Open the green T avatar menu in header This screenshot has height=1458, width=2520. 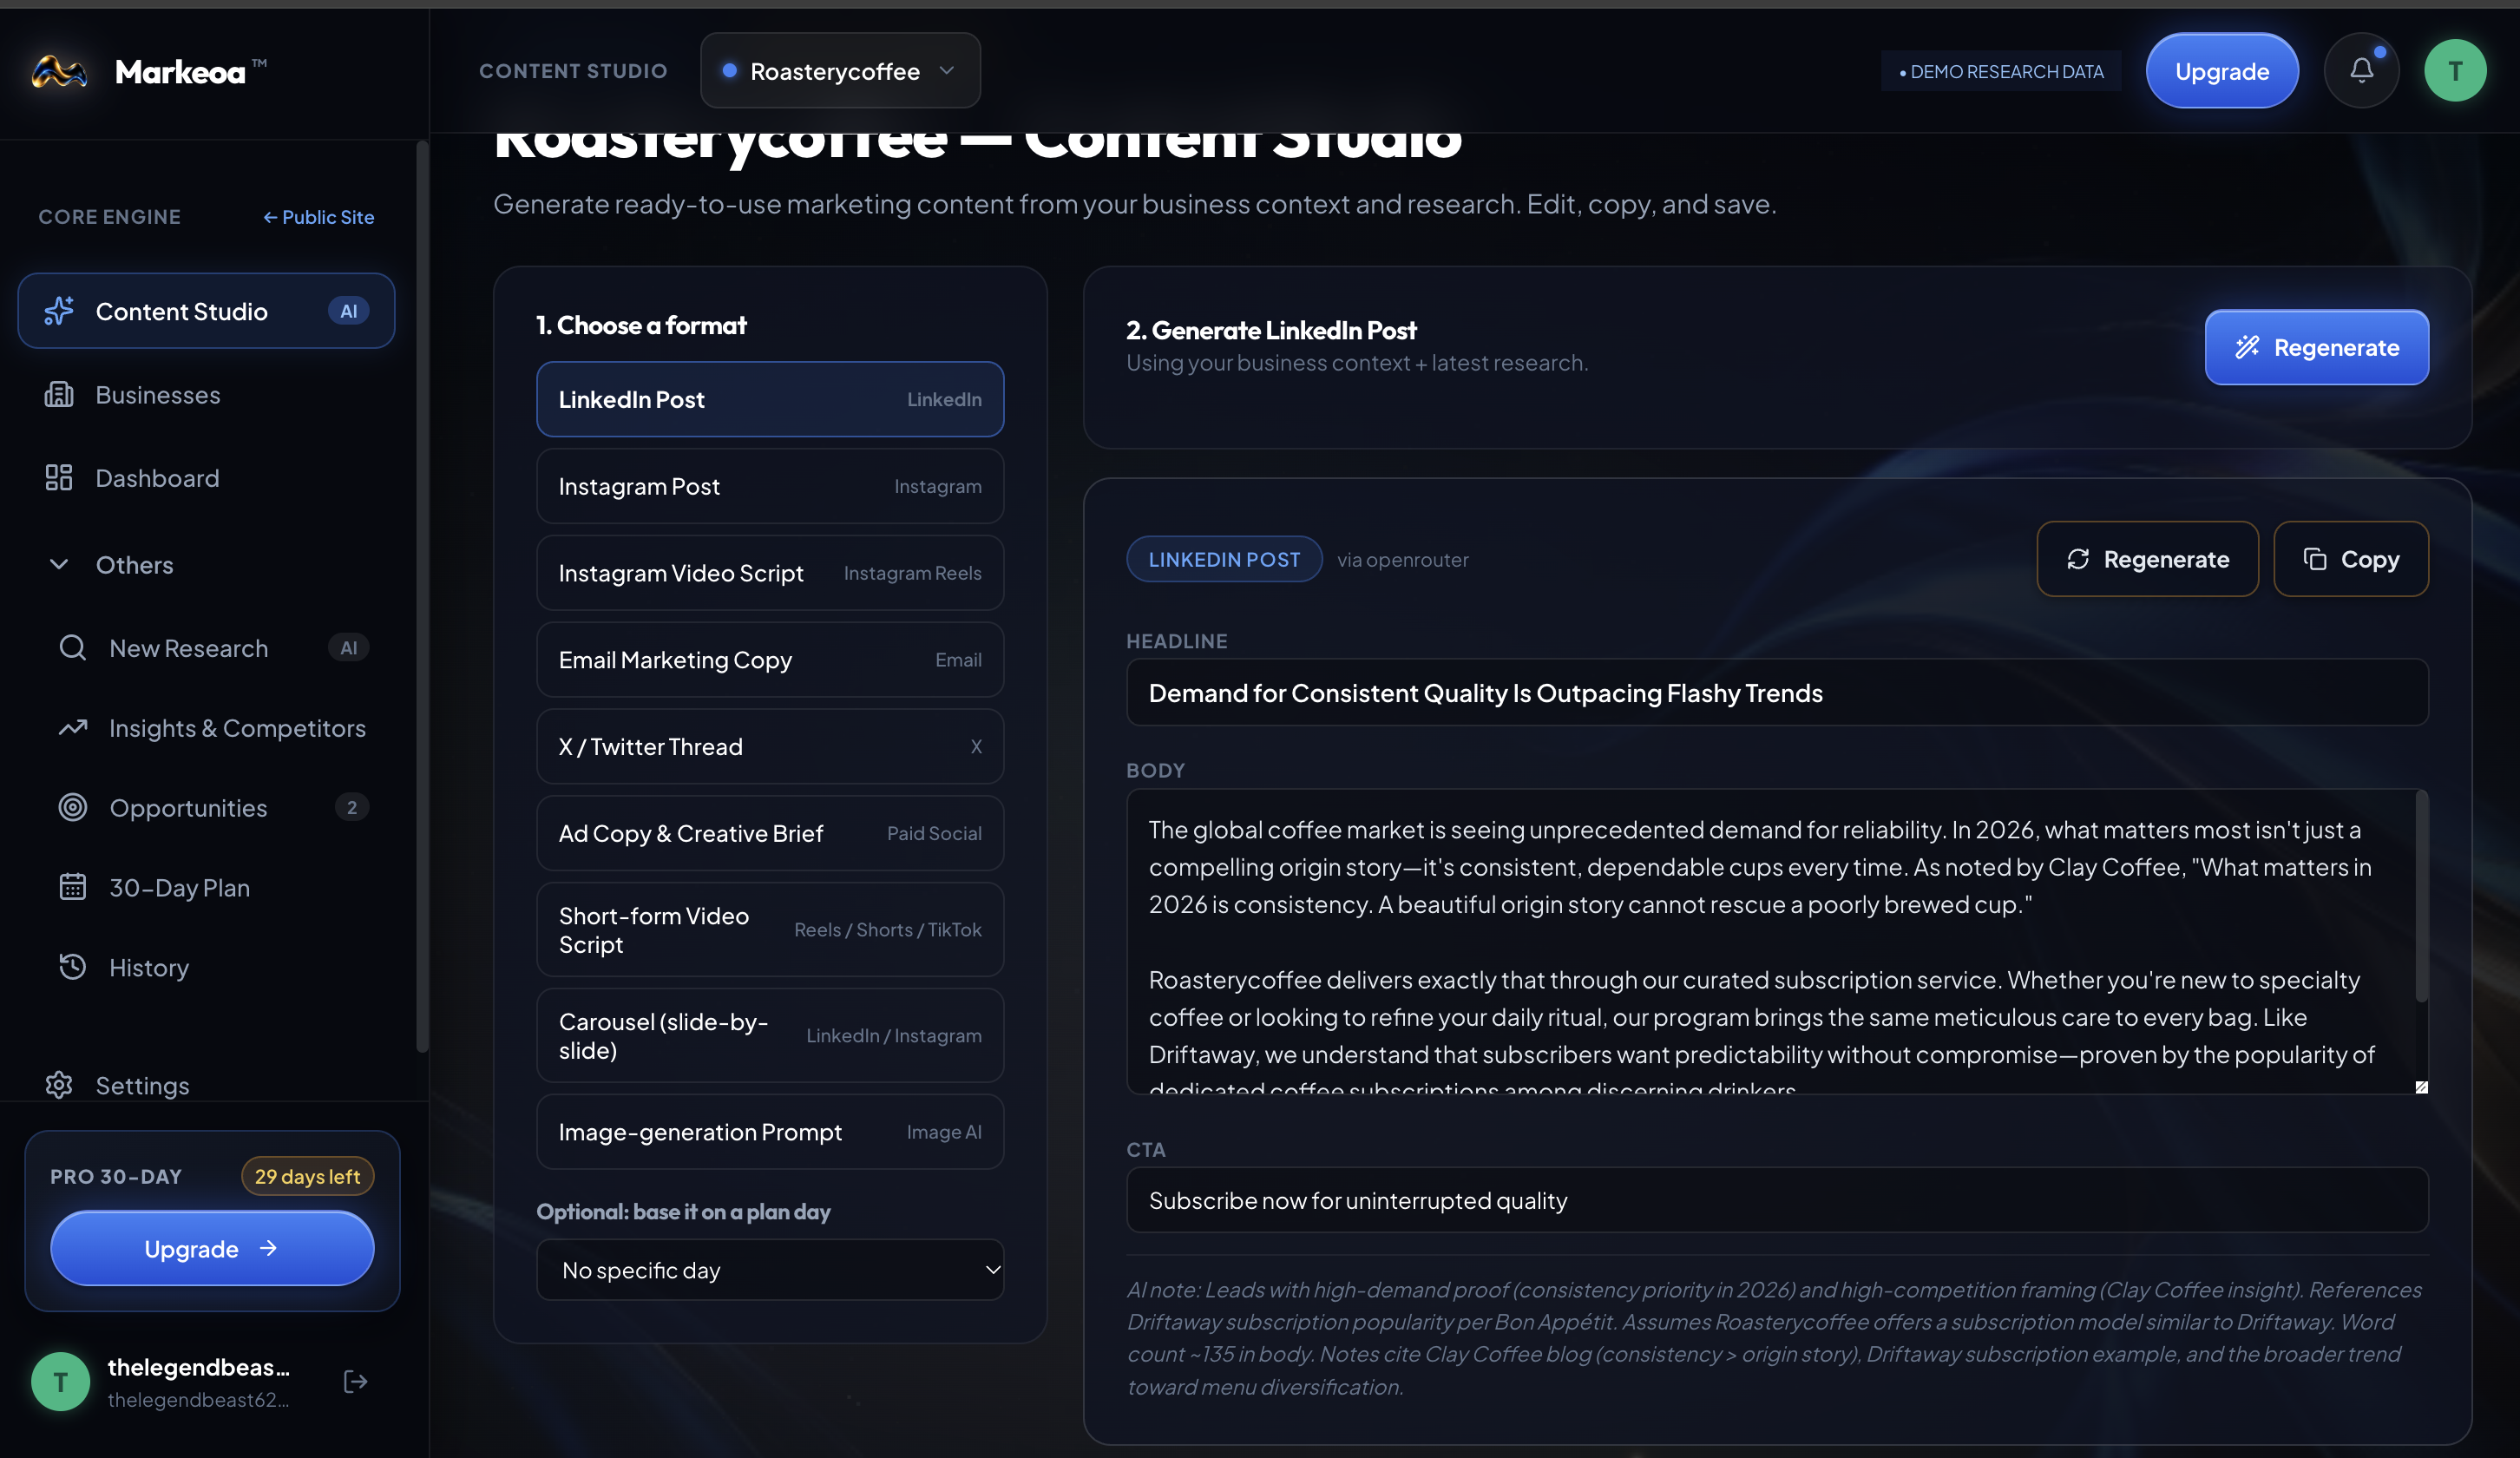point(2455,70)
